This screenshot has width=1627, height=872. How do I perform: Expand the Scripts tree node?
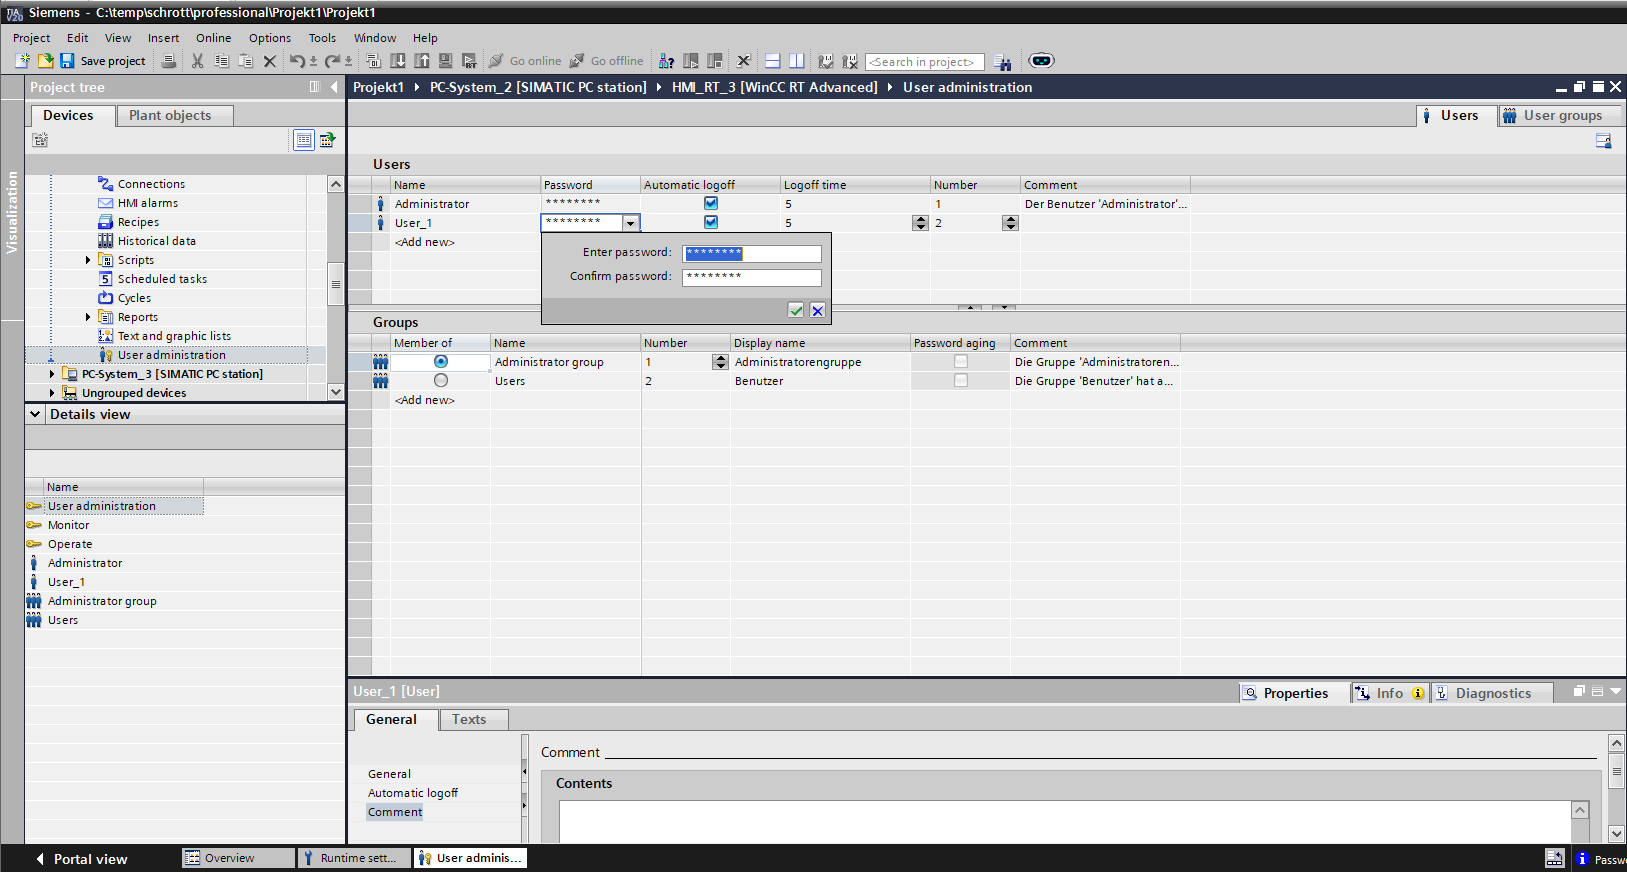88,260
